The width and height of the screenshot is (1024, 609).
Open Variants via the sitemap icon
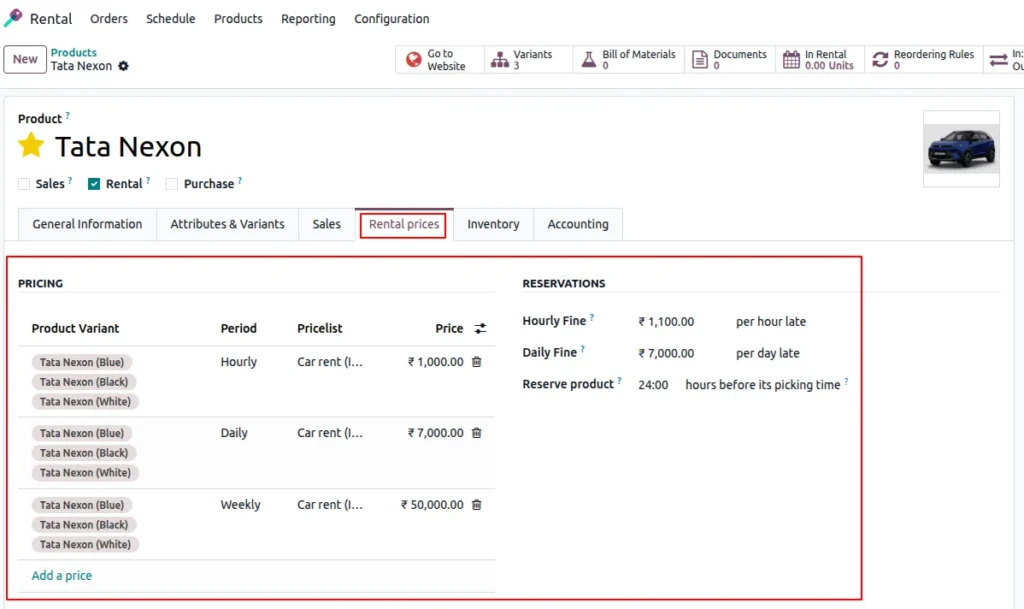[x=500, y=60]
